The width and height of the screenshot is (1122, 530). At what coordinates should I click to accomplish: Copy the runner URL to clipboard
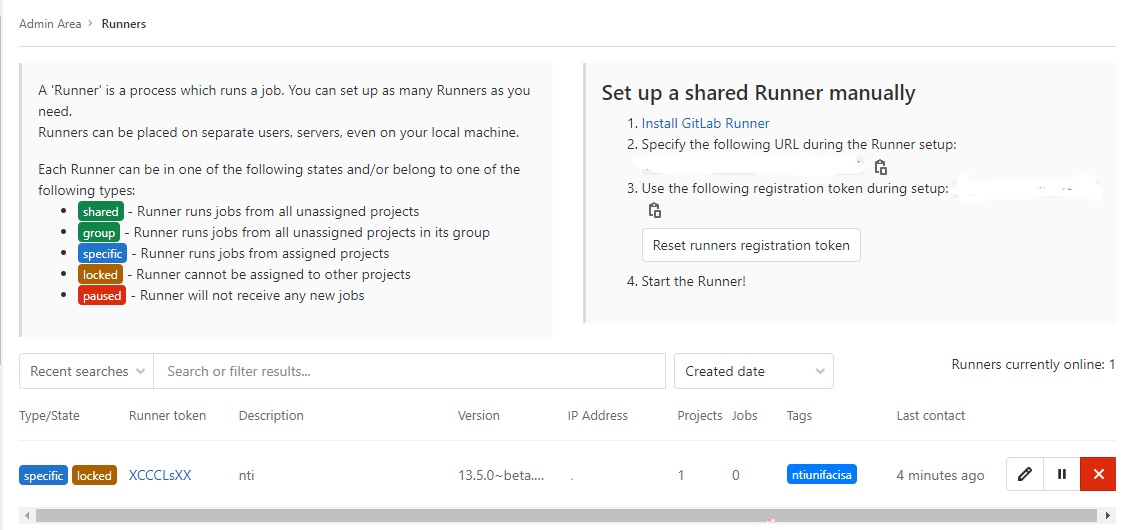tap(881, 167)
